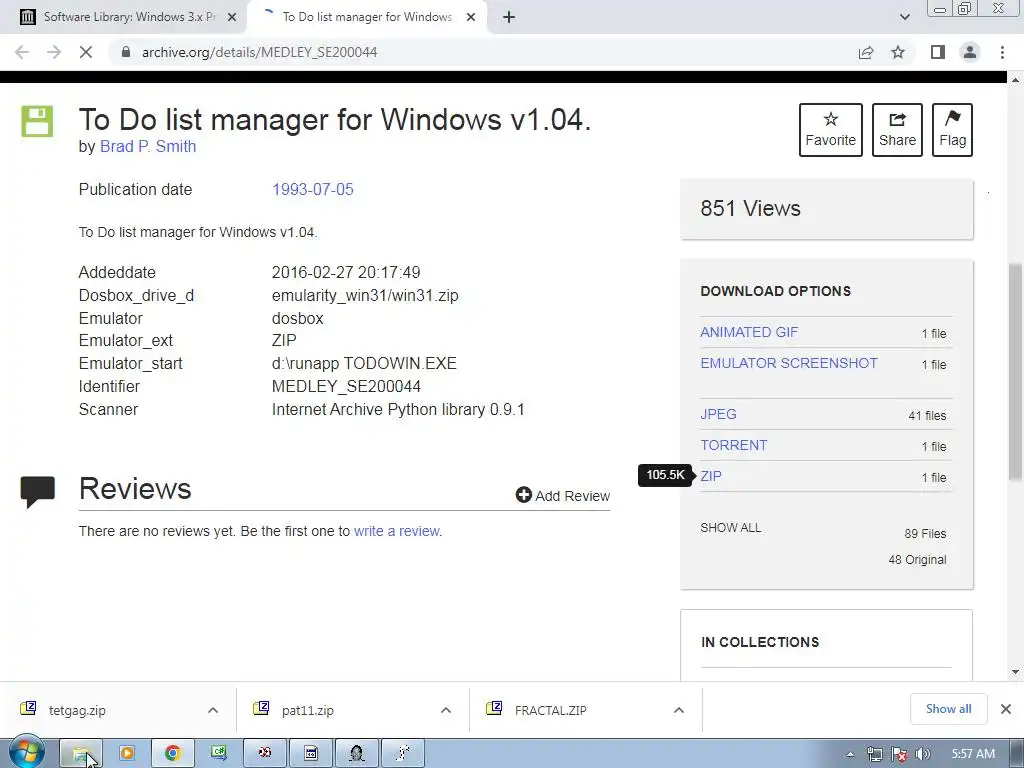The height and width of the screenshot is (768, 1024).
Task: Open the Chrome profile avatar
Action: (970, 52)
